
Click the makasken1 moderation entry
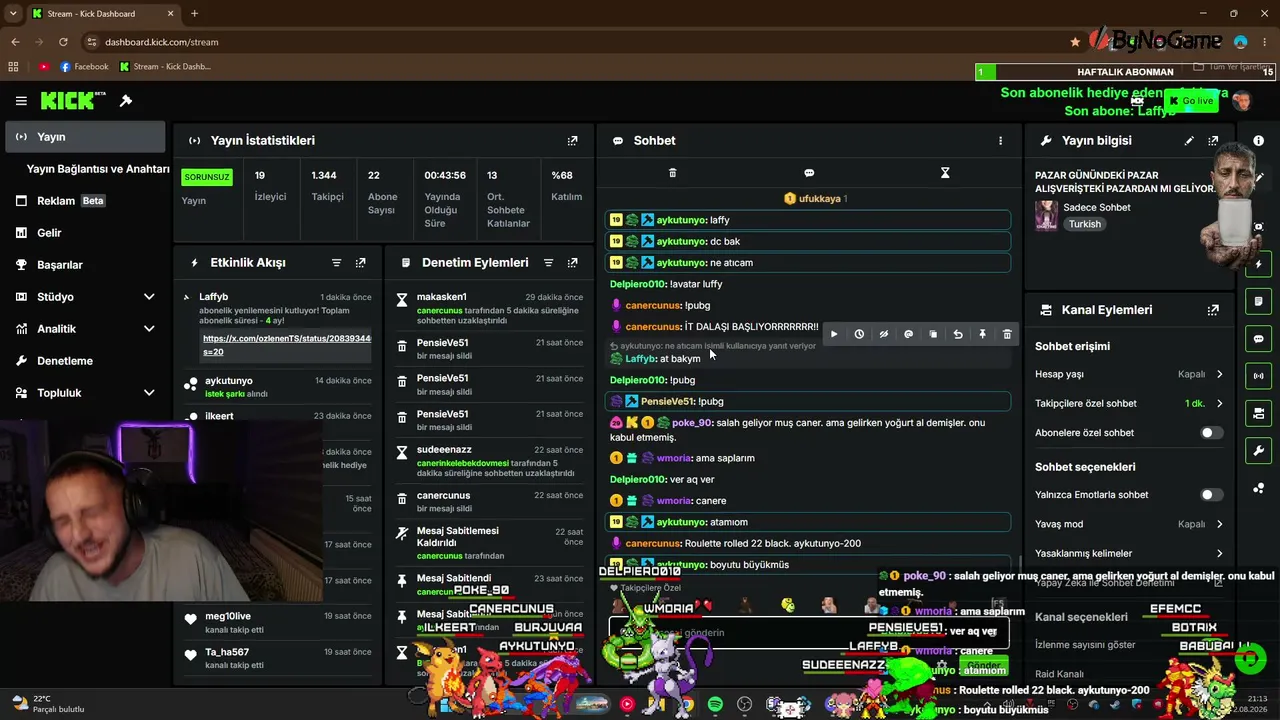491,308
